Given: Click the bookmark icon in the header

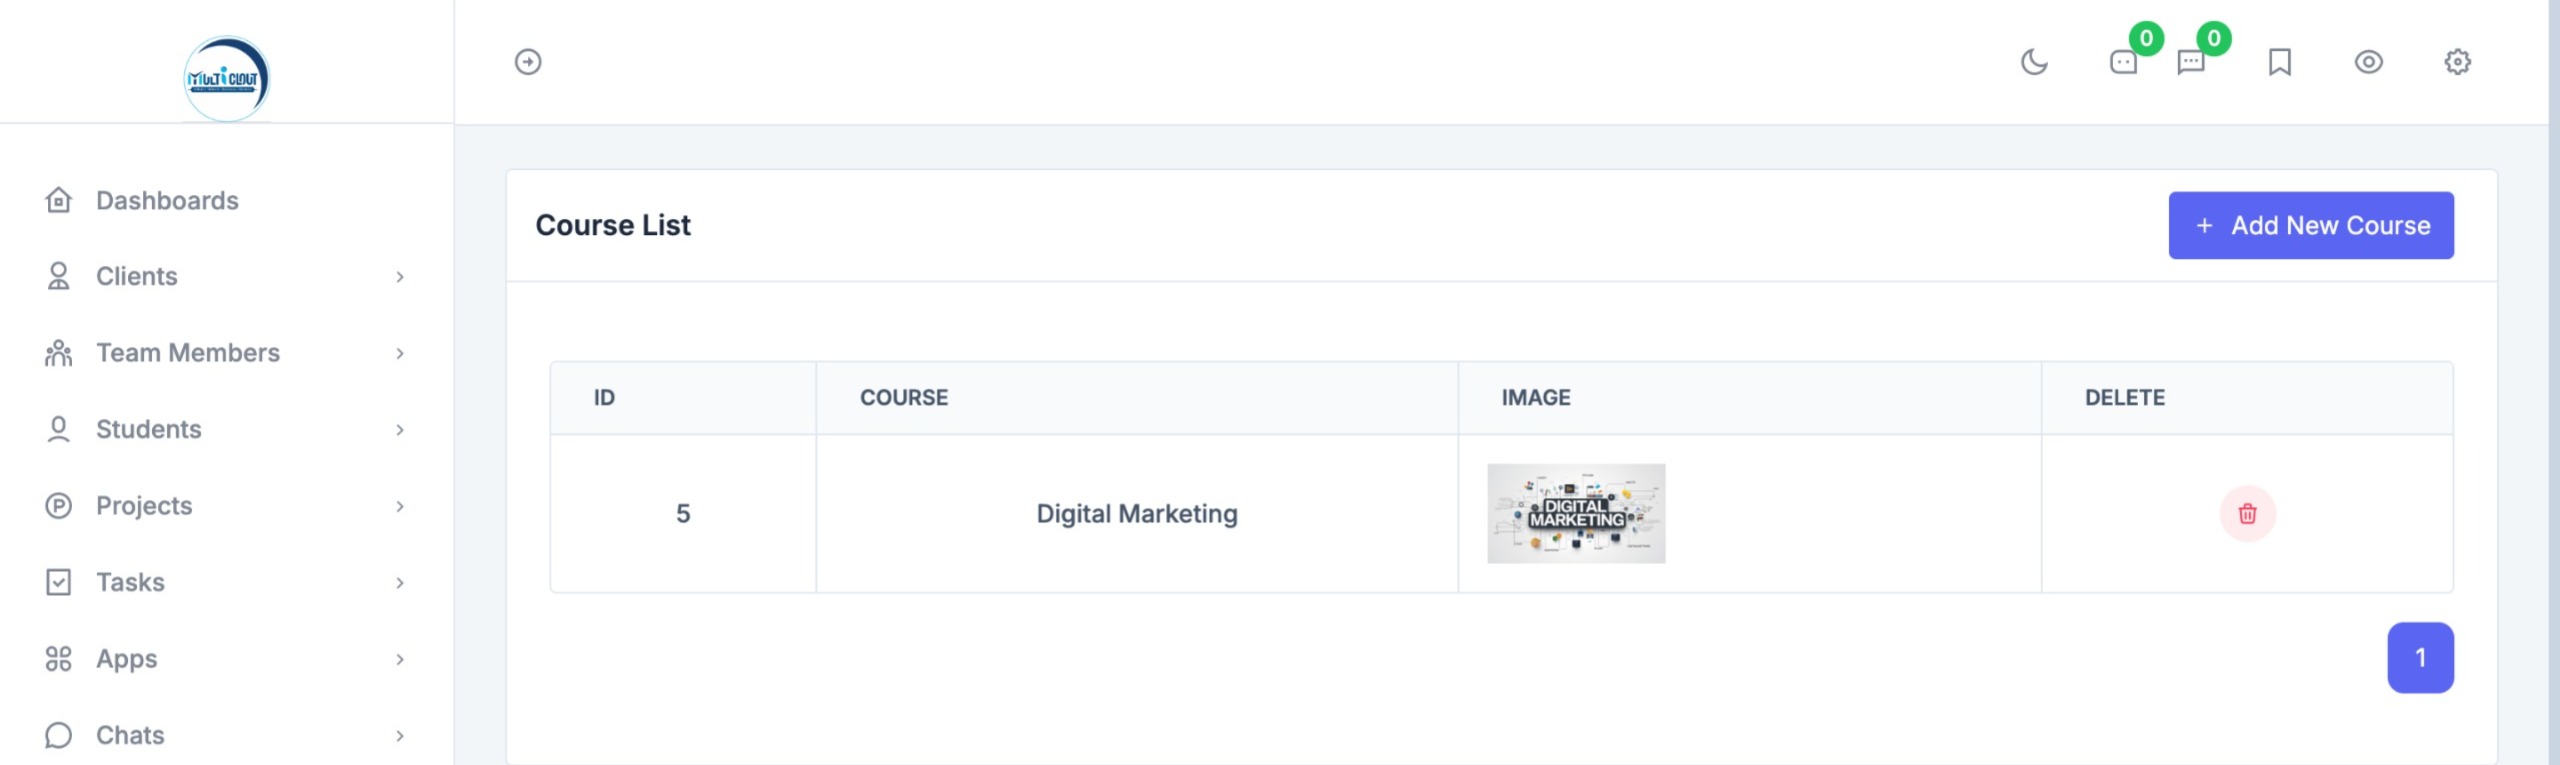Looking at the screenshot, I should (2280, 62).
